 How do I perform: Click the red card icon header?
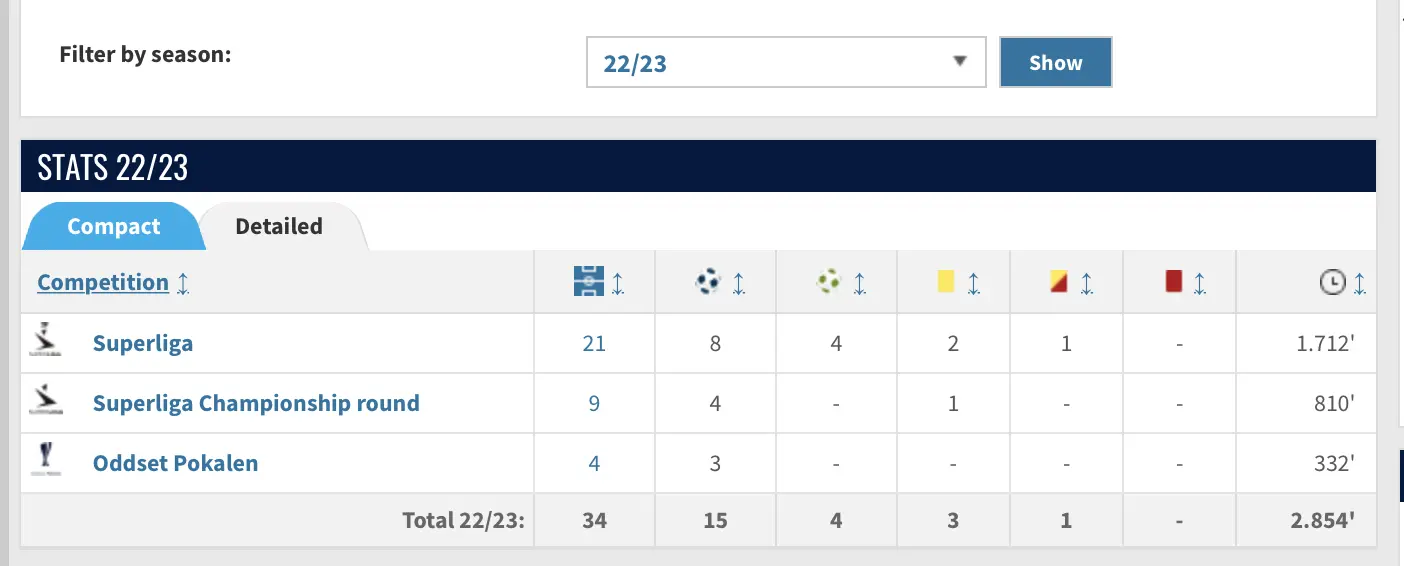1173,283
